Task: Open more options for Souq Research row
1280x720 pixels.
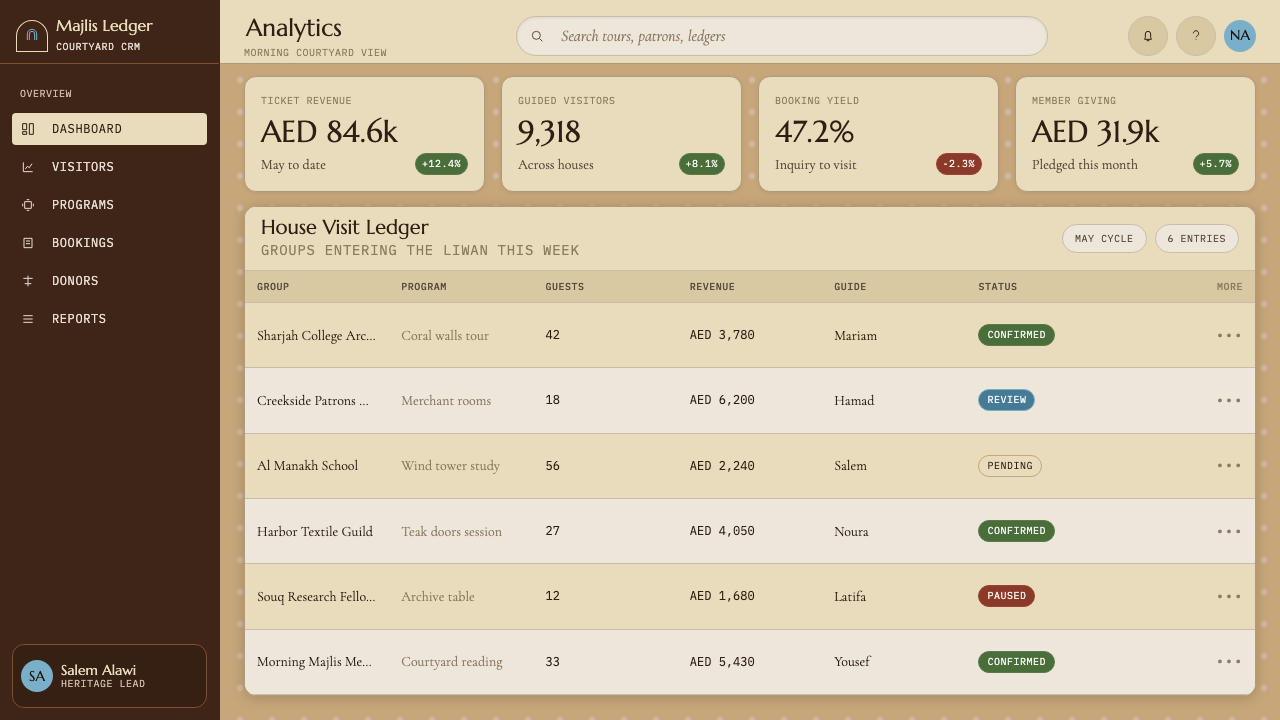Action: pos(1229,596)
